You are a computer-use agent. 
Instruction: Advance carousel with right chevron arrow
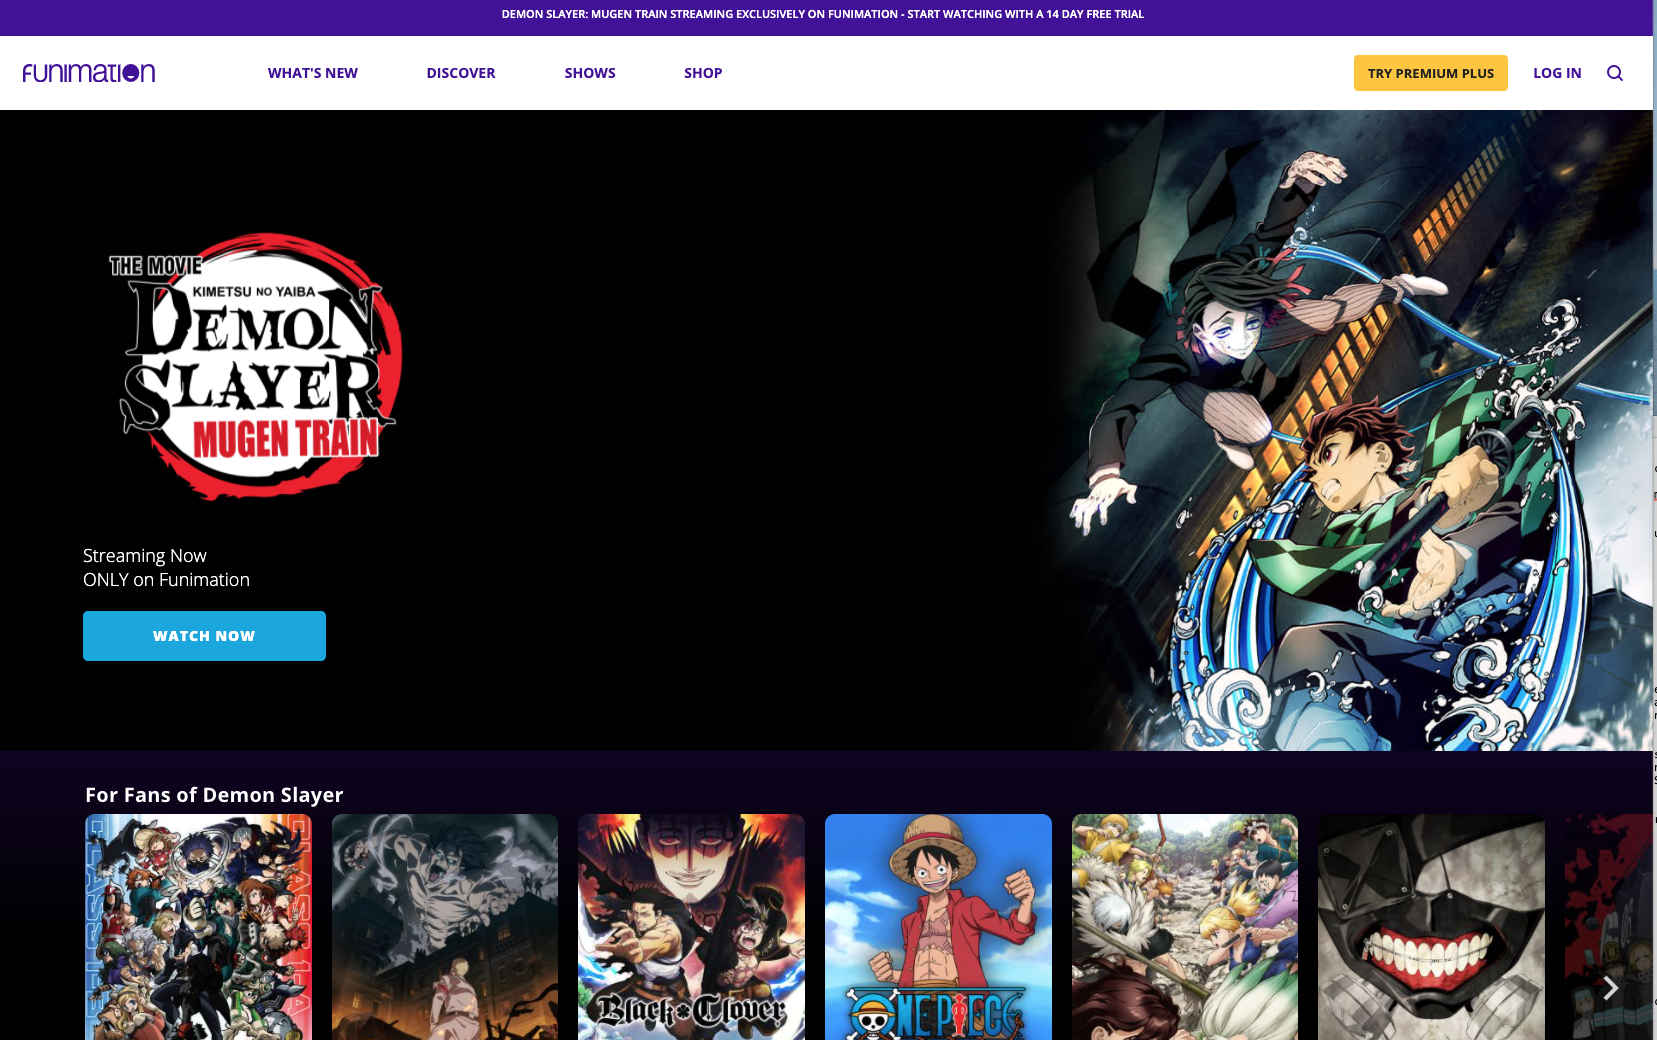point(1610,988)
